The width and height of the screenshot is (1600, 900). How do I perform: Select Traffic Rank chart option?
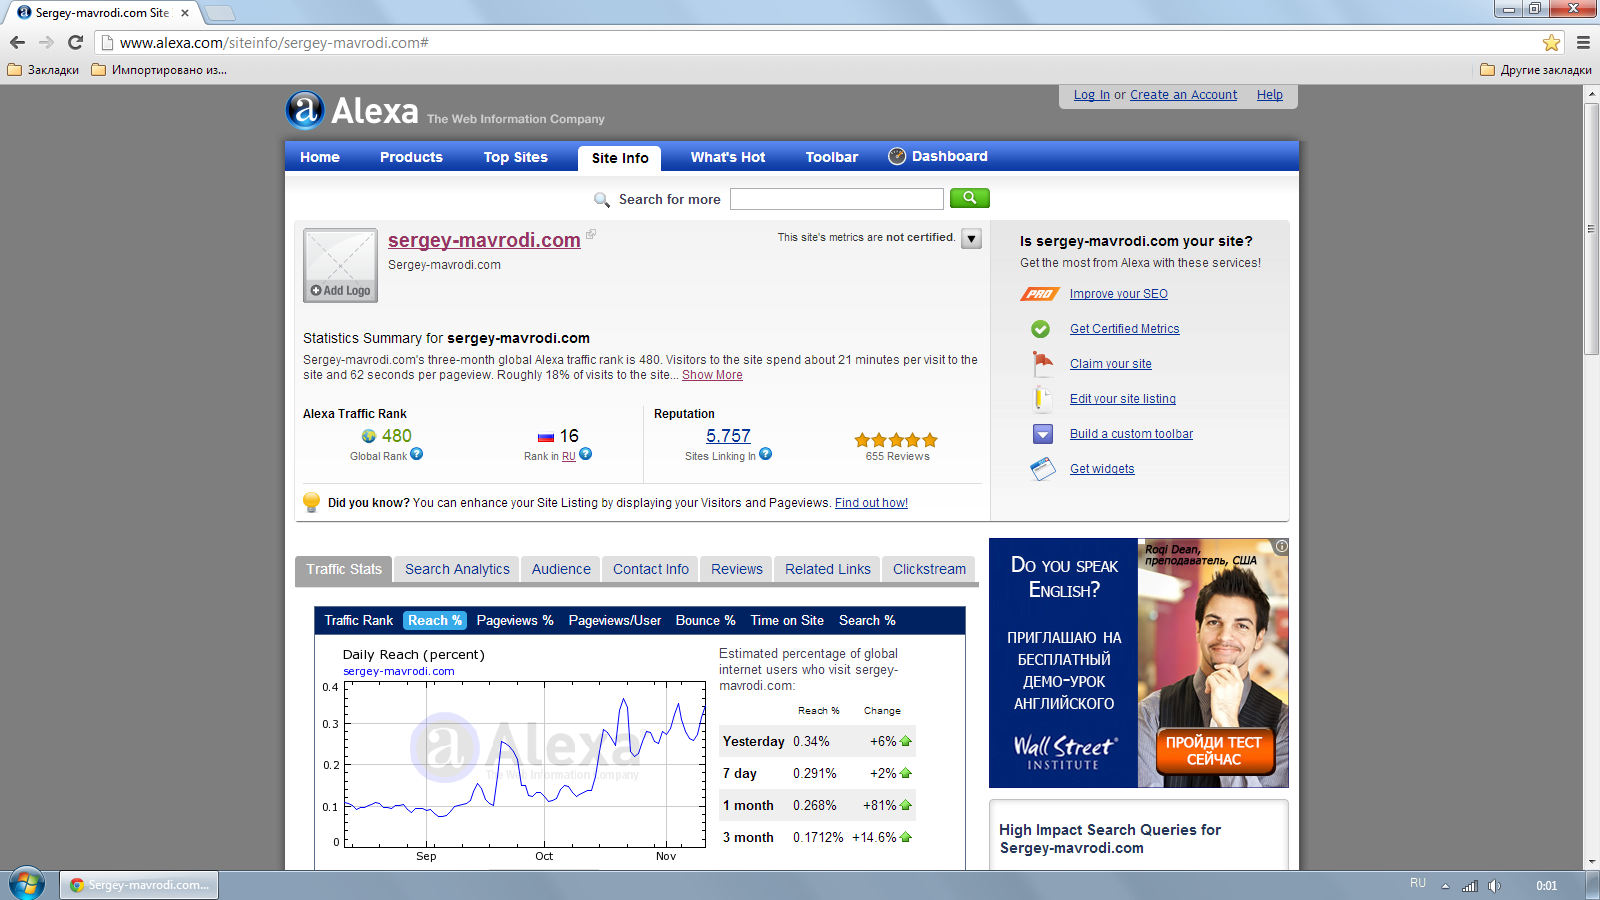359,620
